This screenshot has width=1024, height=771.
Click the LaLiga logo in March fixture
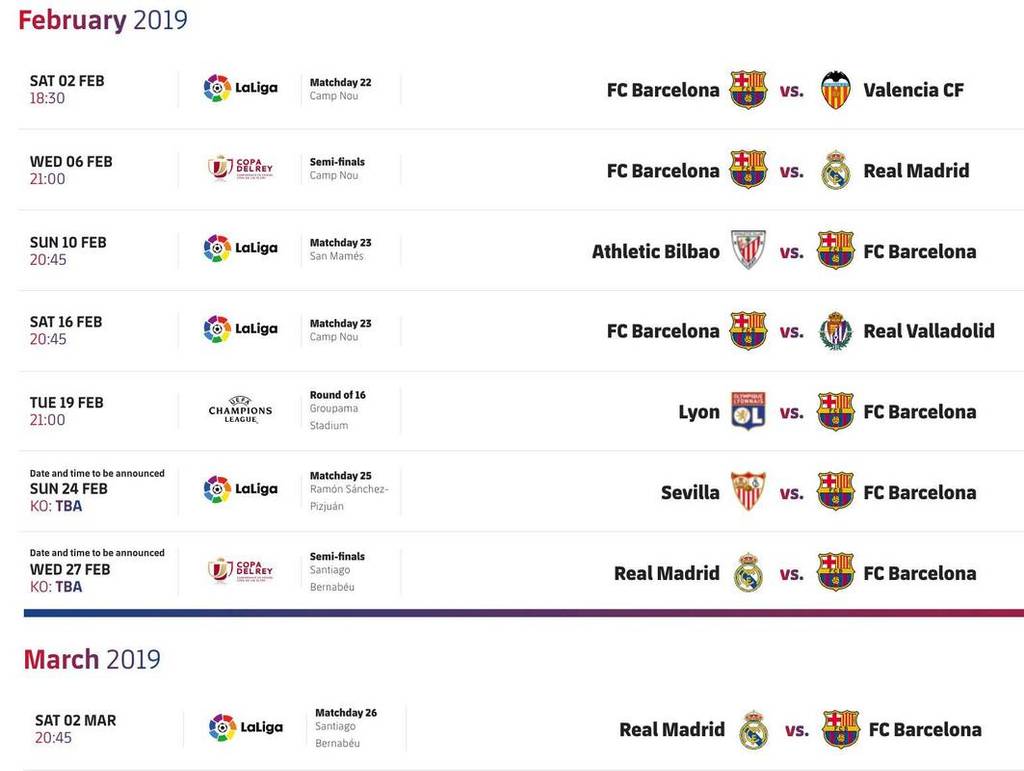pos(246,727)
